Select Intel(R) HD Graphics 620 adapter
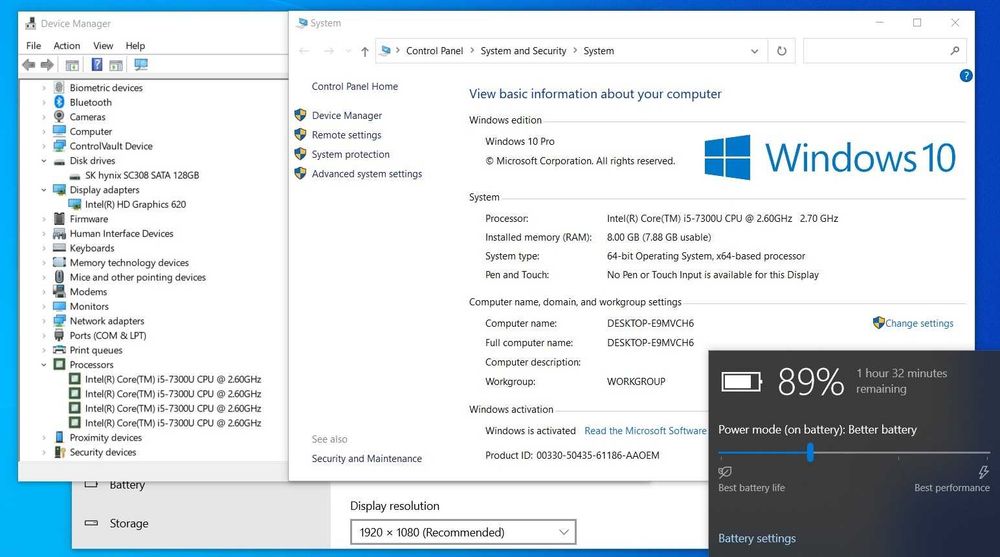 [135, 204]
